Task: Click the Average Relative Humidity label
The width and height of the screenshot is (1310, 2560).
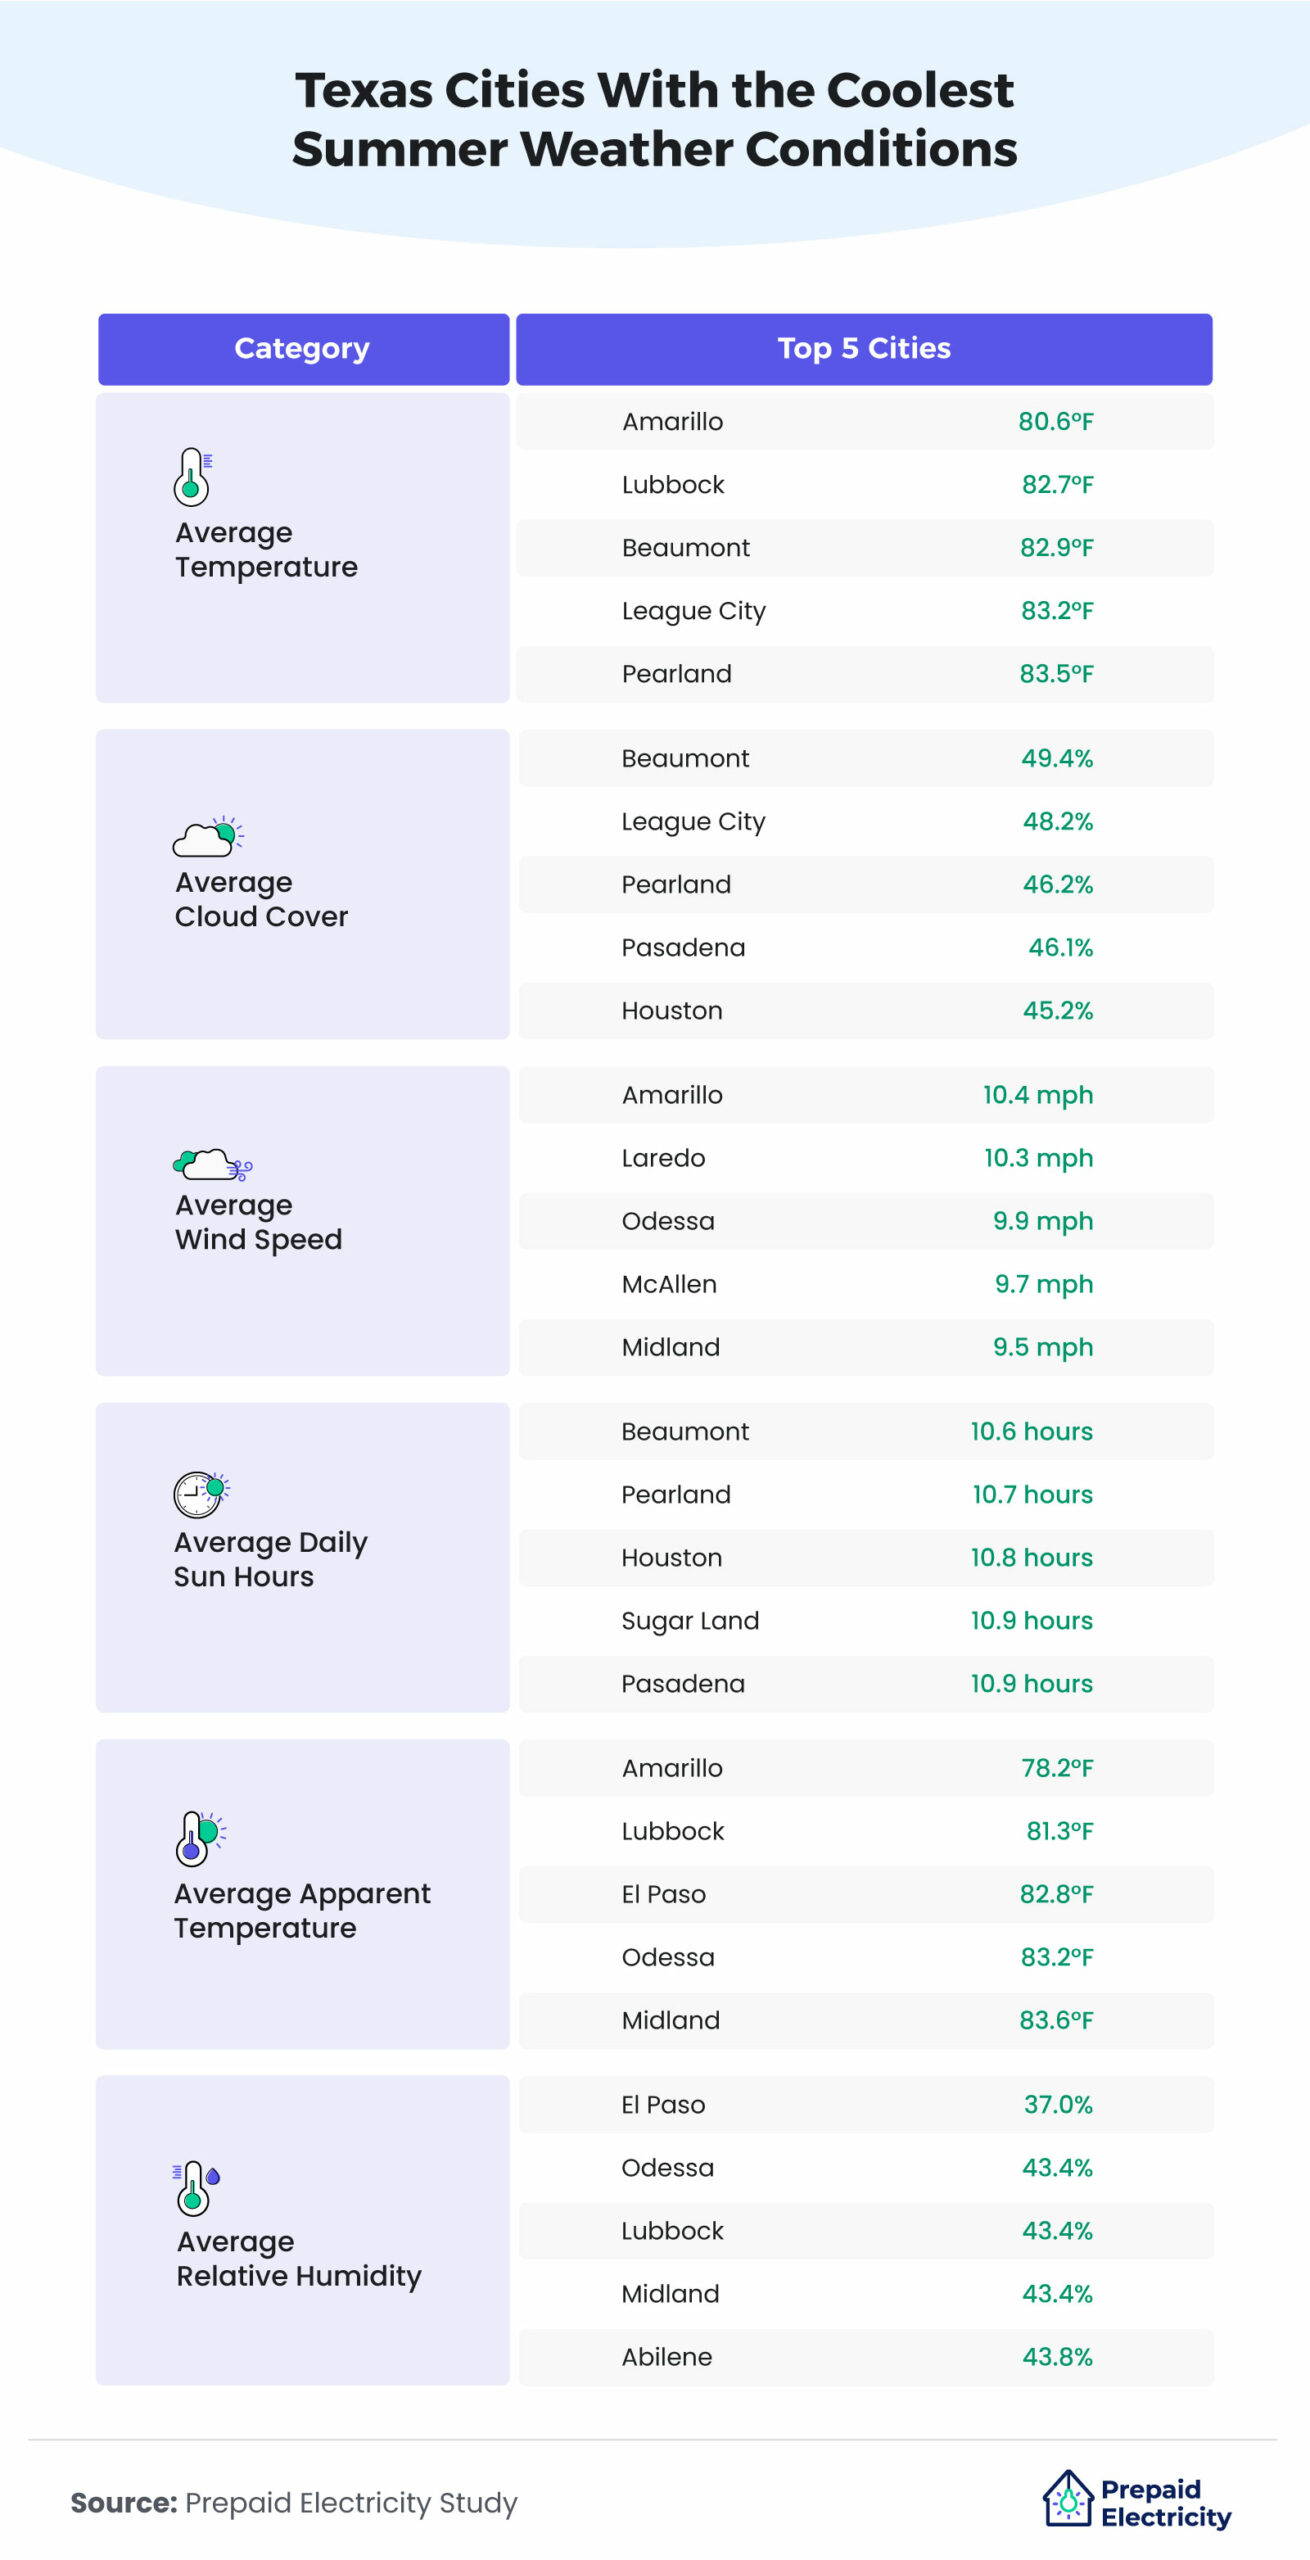Action: point(299,2258)
